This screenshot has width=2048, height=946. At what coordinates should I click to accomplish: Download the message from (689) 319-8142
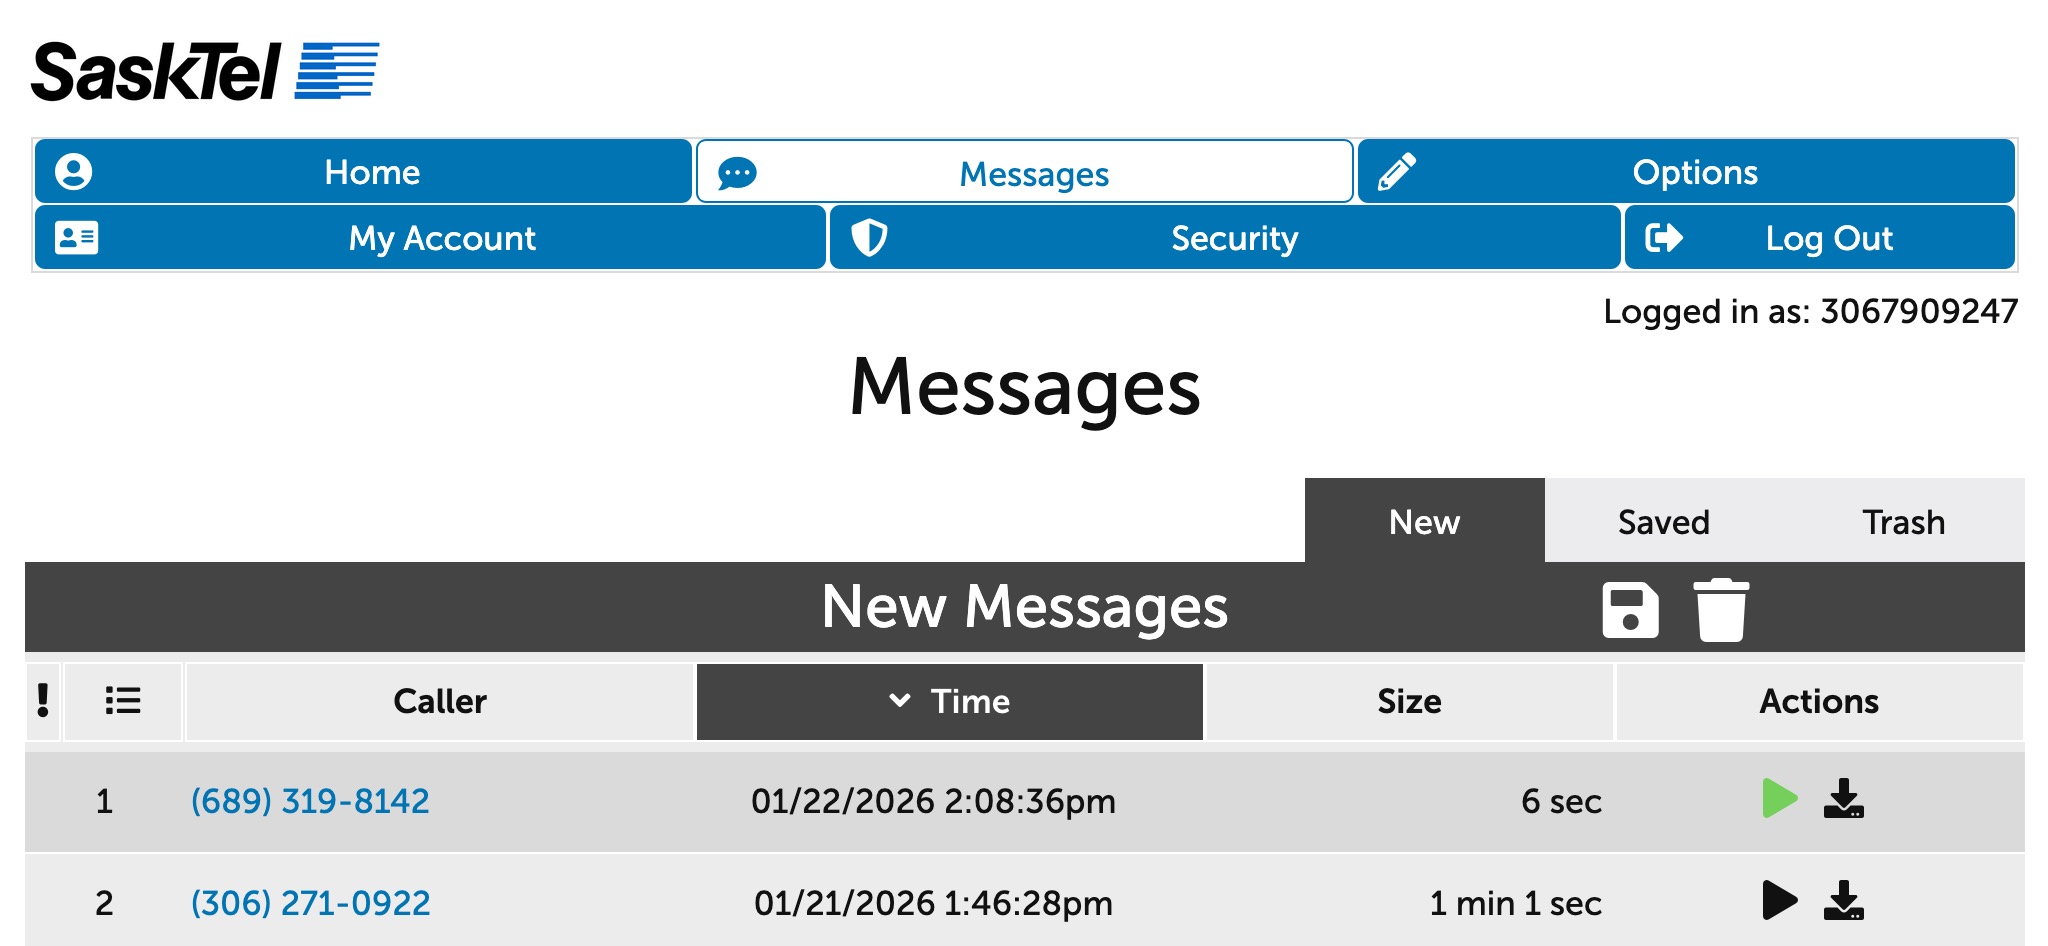(x=1844, y=798)
